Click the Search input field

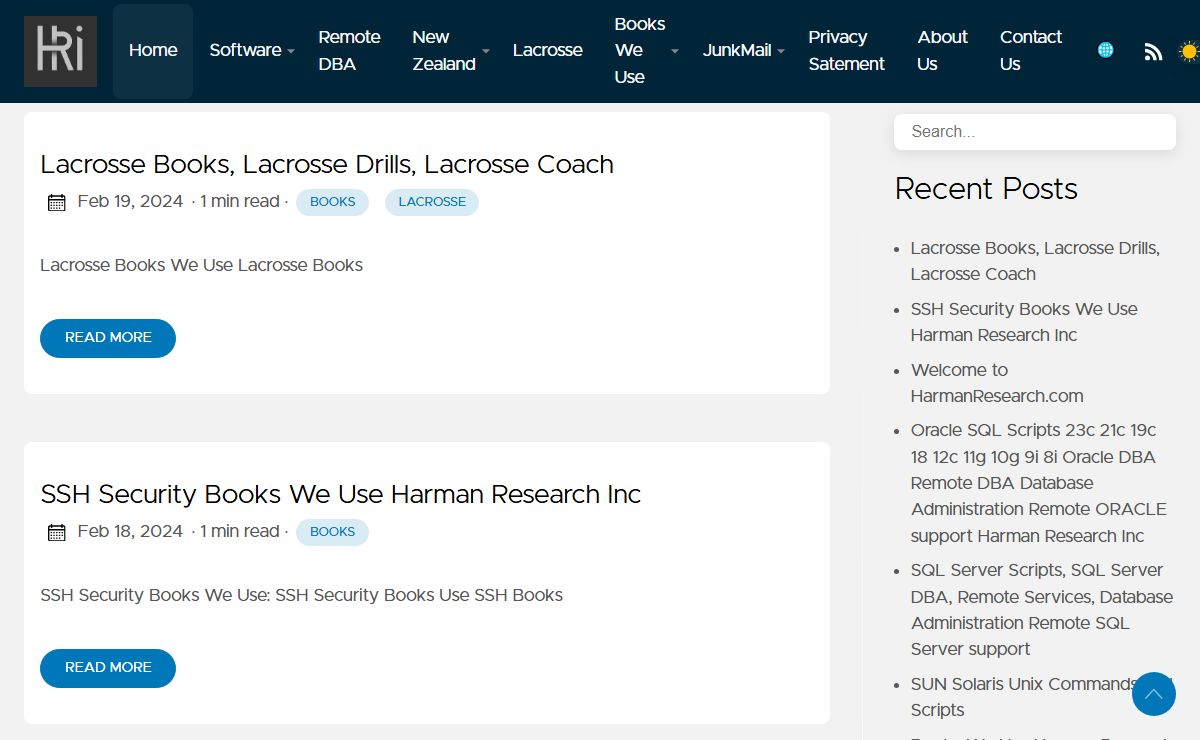(1034, 132)
